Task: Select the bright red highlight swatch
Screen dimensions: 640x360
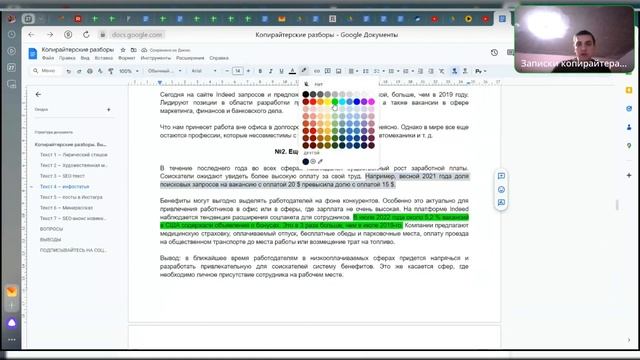Action: point(313,102)
